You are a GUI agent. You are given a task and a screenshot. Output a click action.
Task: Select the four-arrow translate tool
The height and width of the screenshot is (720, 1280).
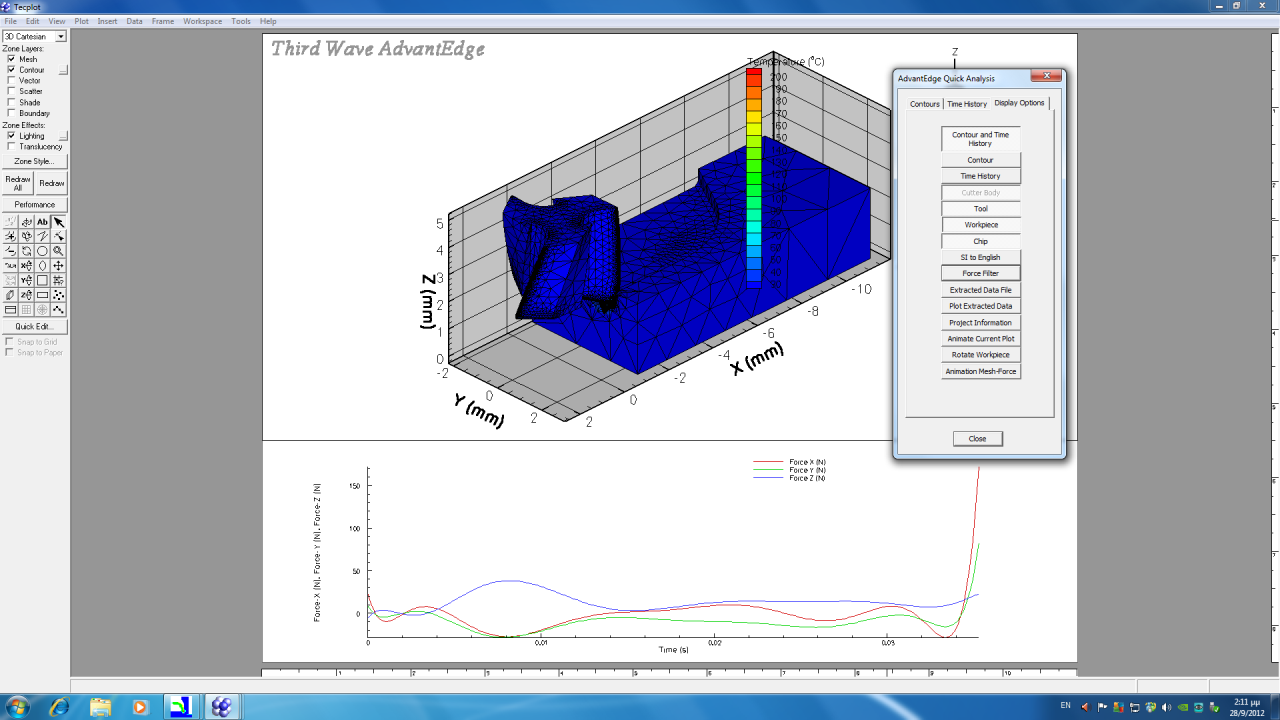(x=58, y=265)
